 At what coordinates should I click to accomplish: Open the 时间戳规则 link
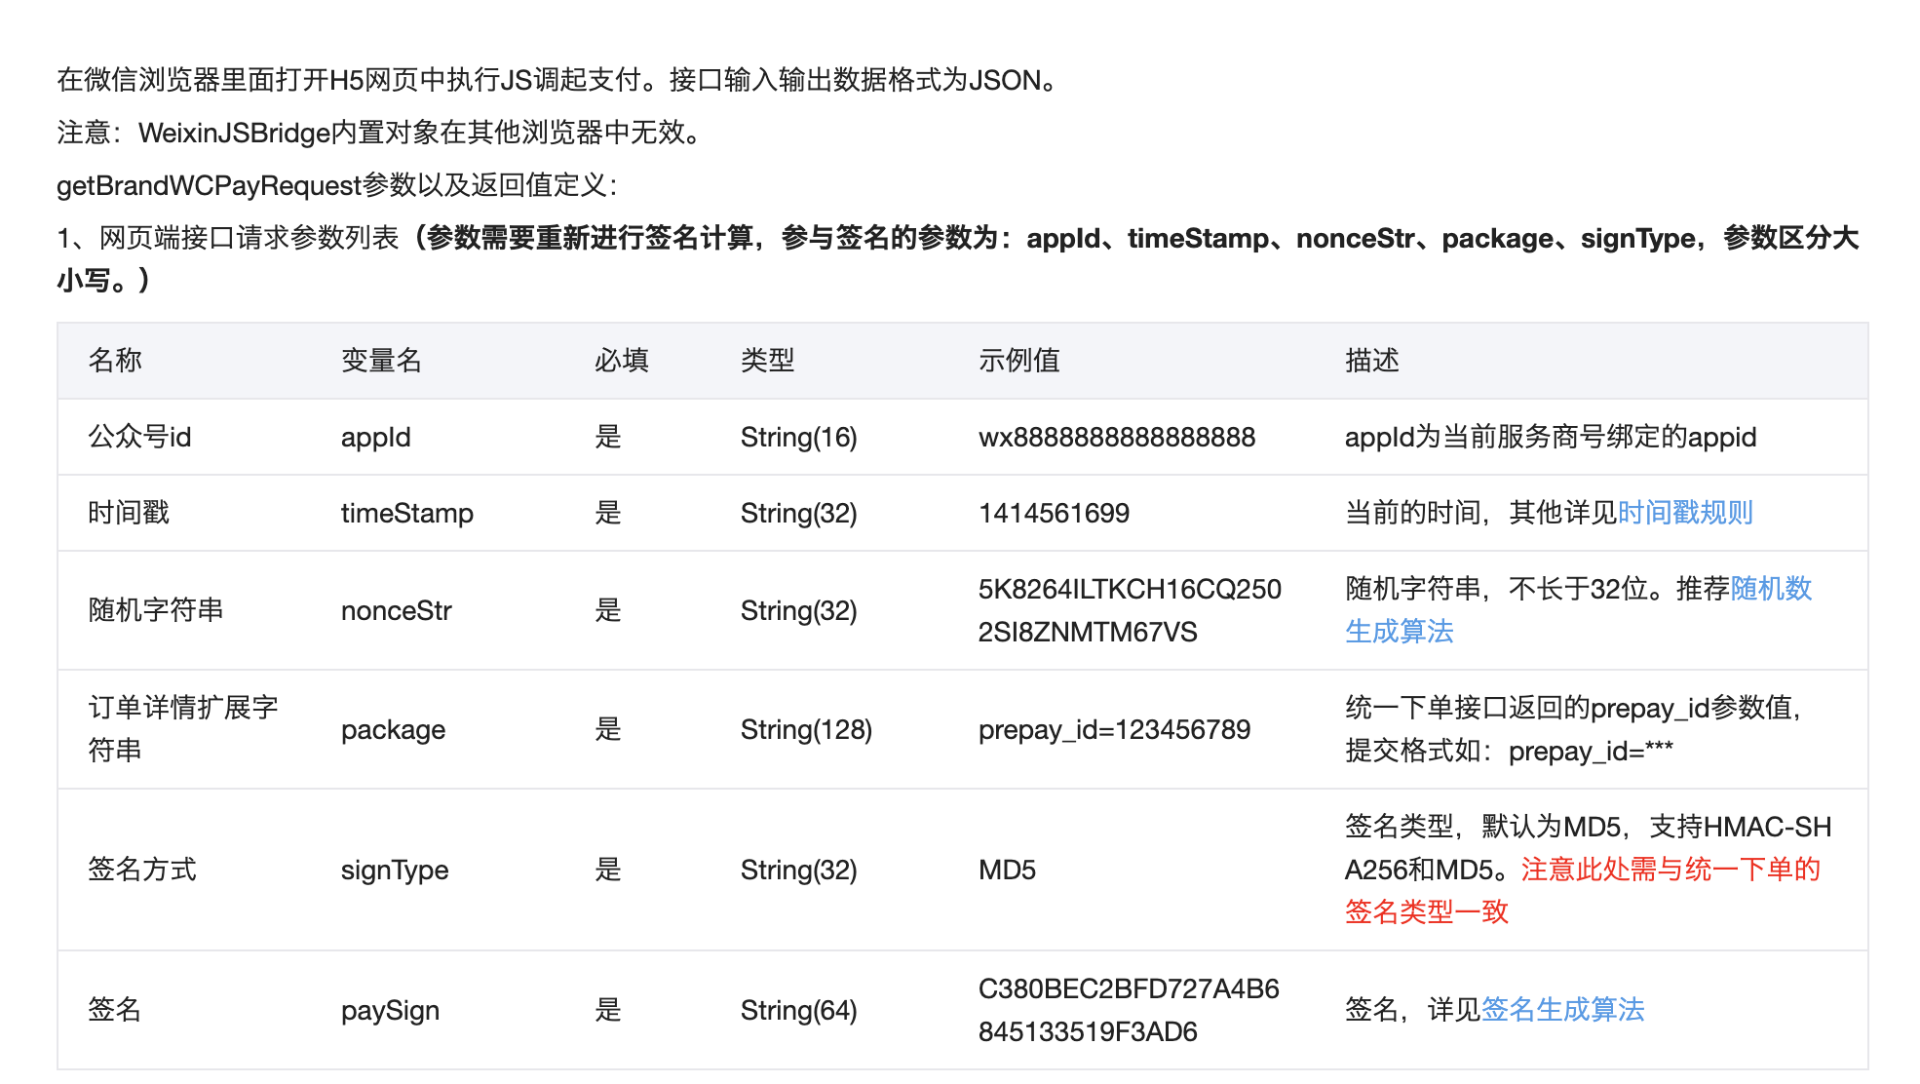pyautogui.click(x=1685, y=513)
